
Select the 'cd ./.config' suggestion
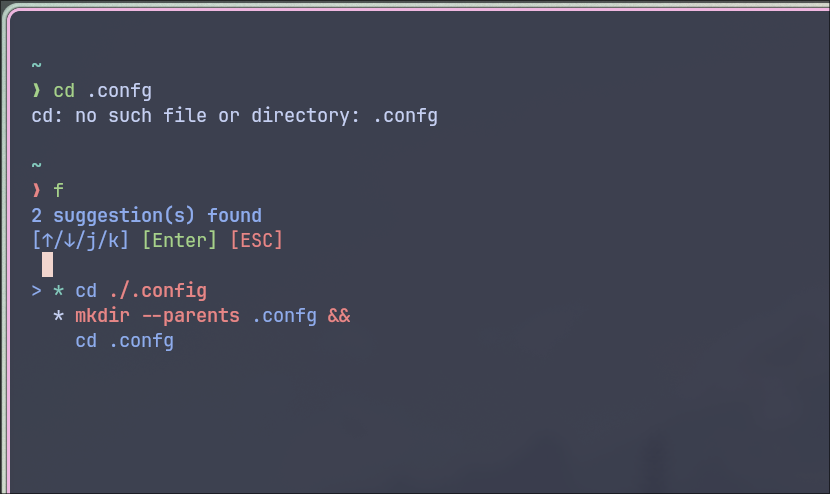point(141,291)
